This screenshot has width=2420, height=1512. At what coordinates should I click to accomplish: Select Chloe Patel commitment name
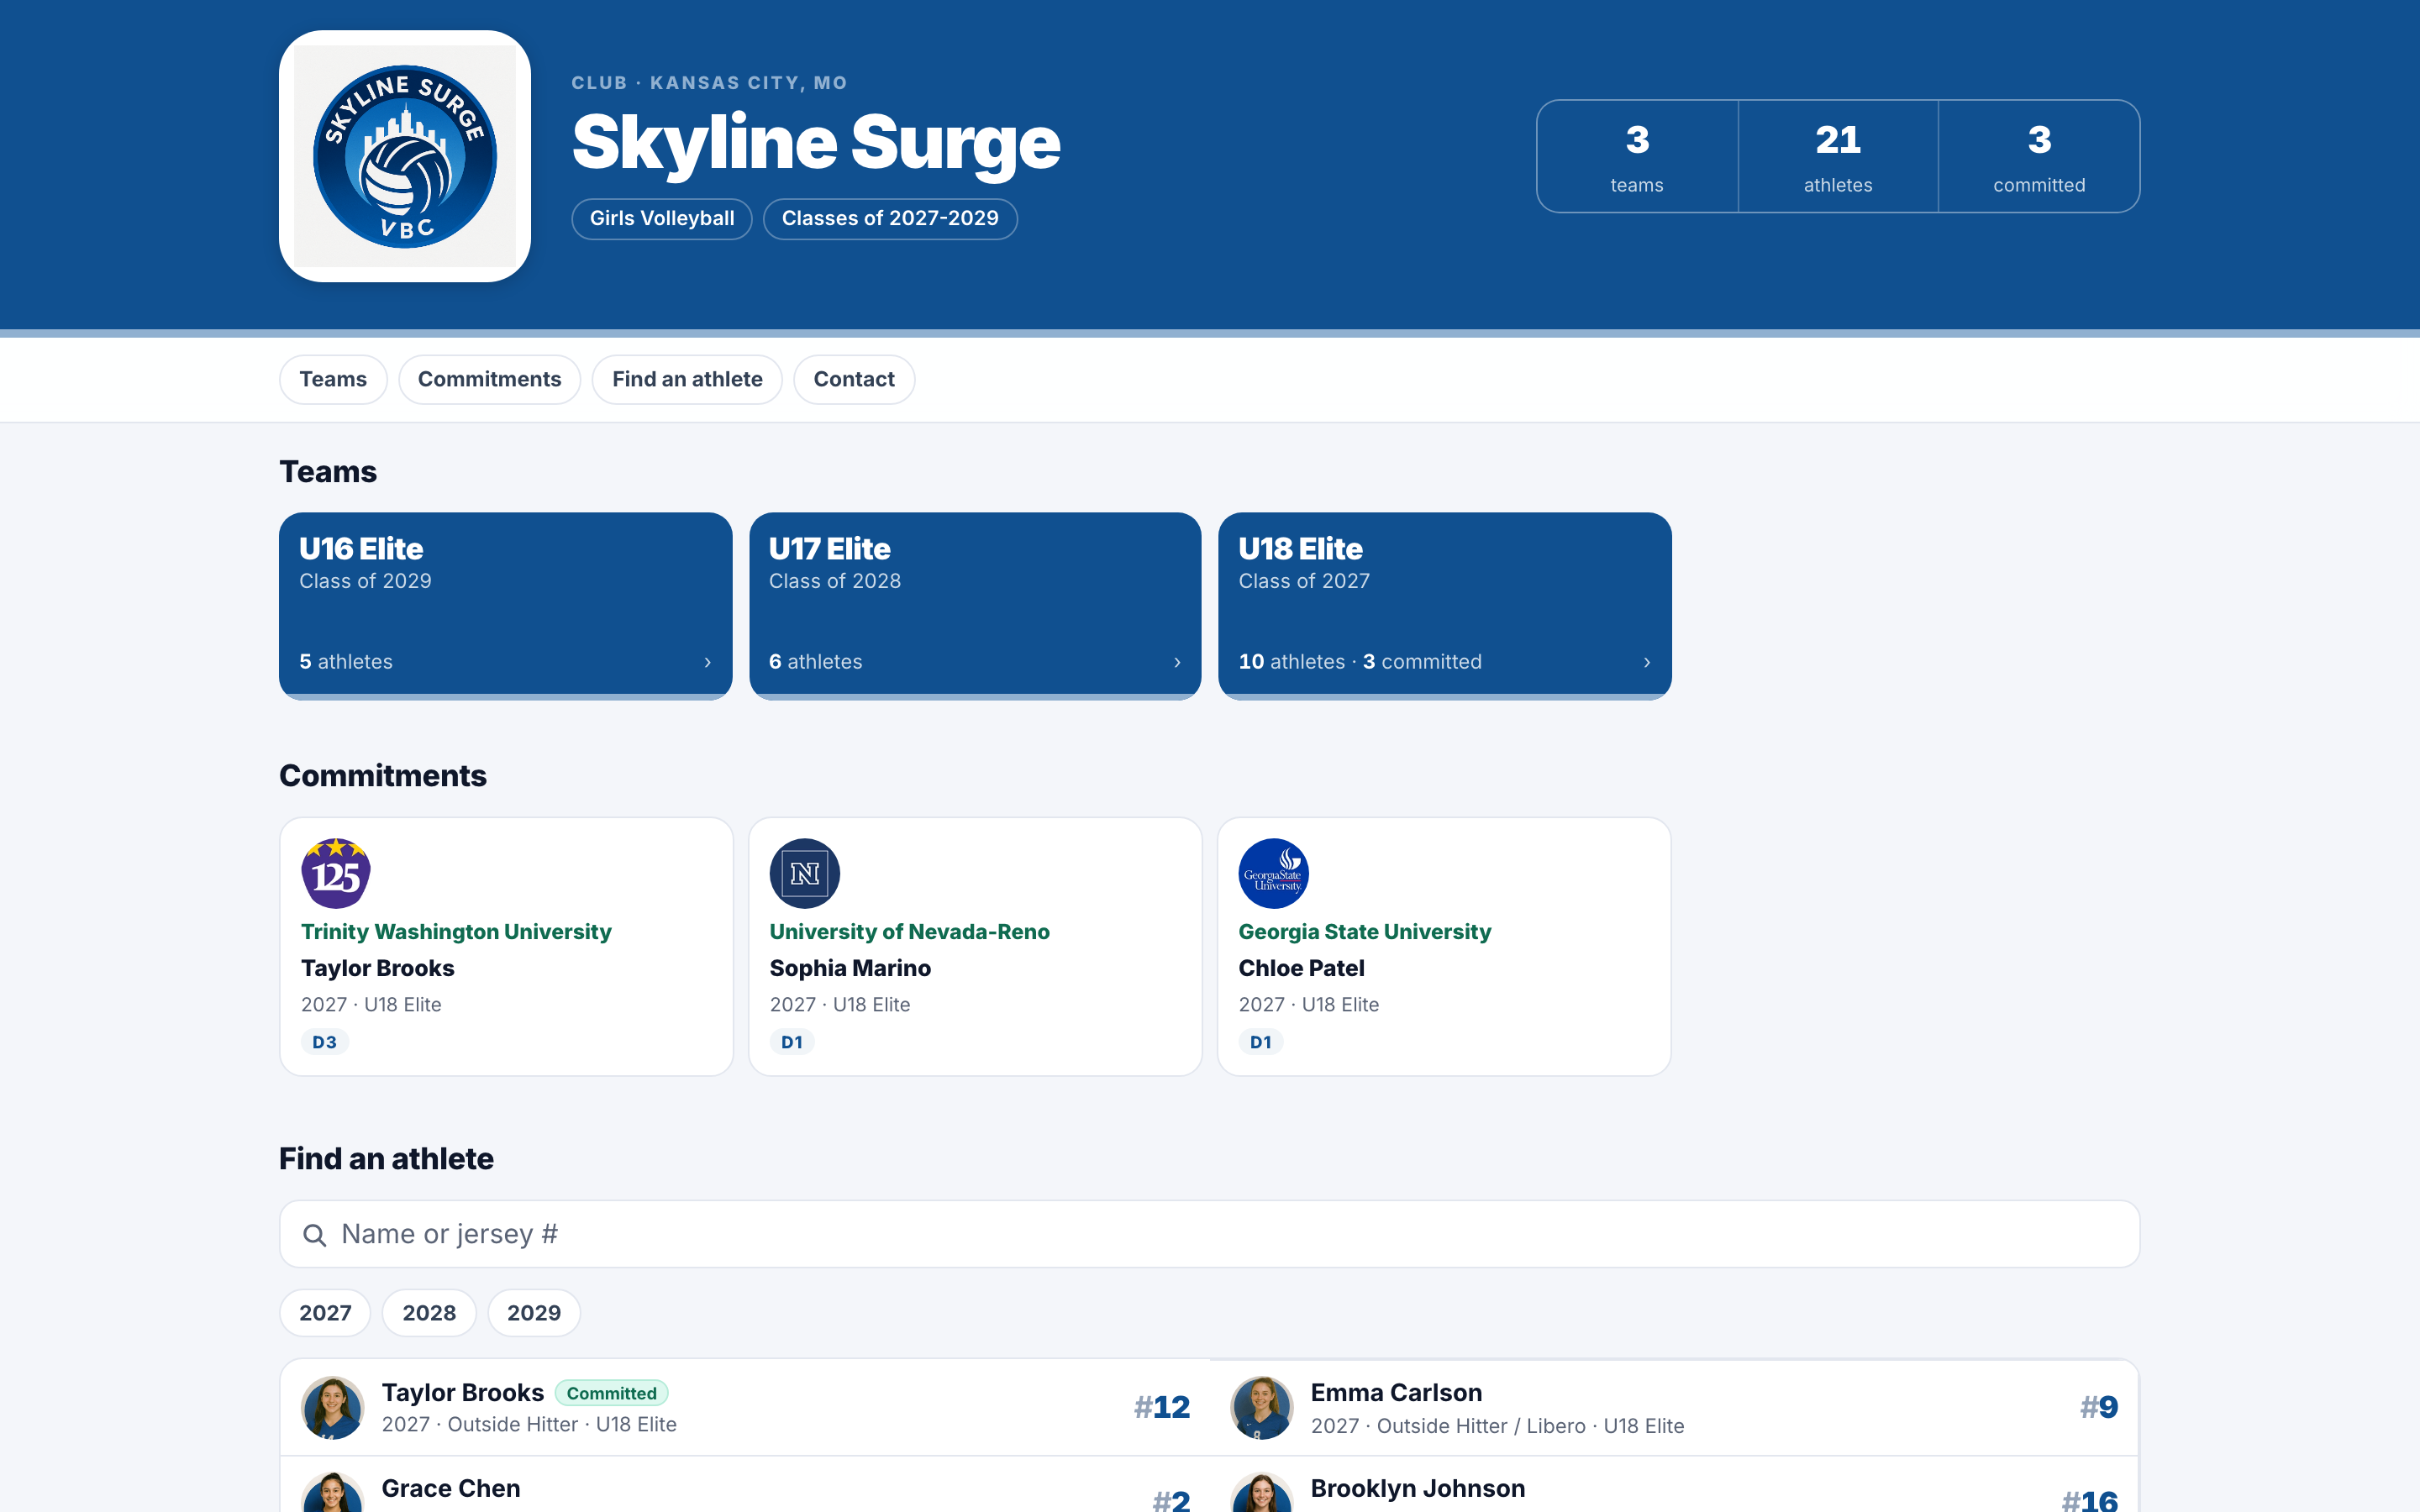tap(1301, 968)
